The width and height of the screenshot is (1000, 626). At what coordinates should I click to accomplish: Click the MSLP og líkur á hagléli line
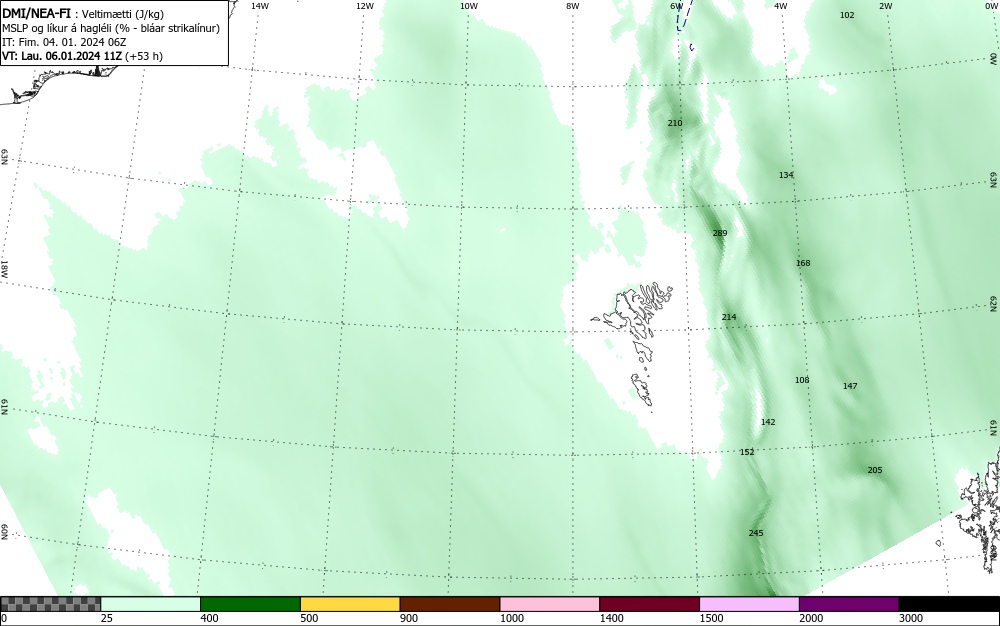tap(111, 28)
